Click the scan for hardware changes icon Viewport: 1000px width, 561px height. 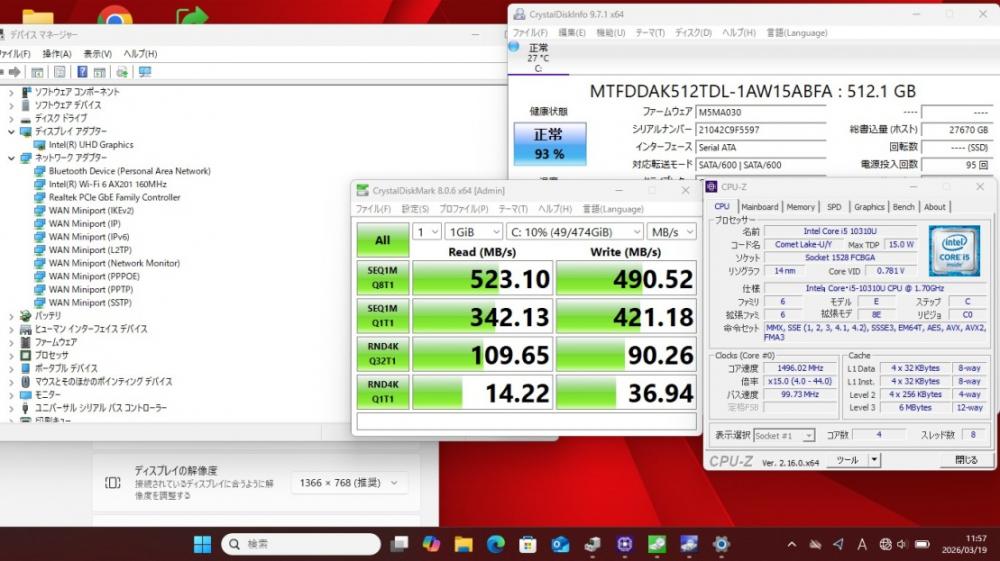(145, 72)
